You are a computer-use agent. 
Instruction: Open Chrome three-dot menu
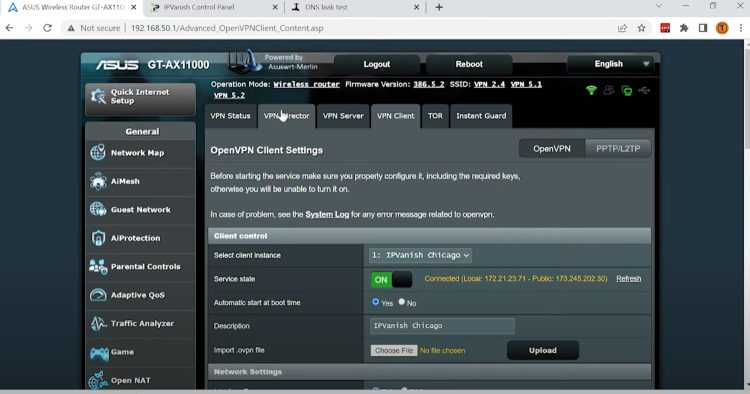(741, 28)
